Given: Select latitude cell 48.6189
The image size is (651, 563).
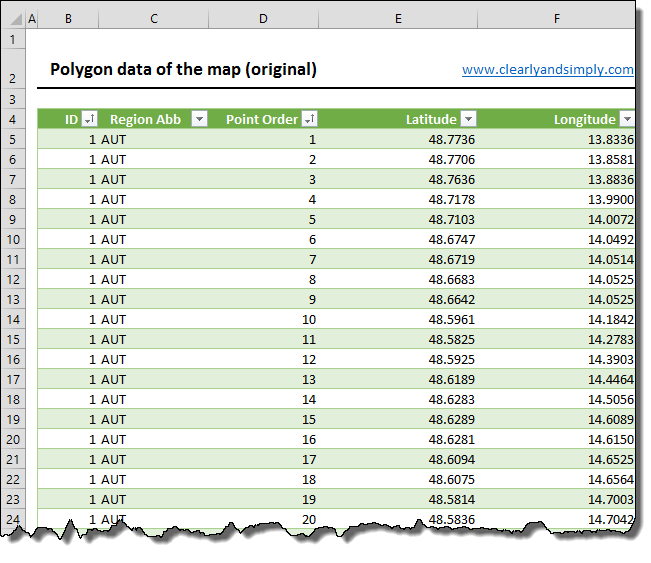Looking at the screenshot, I should coord(398,379).
